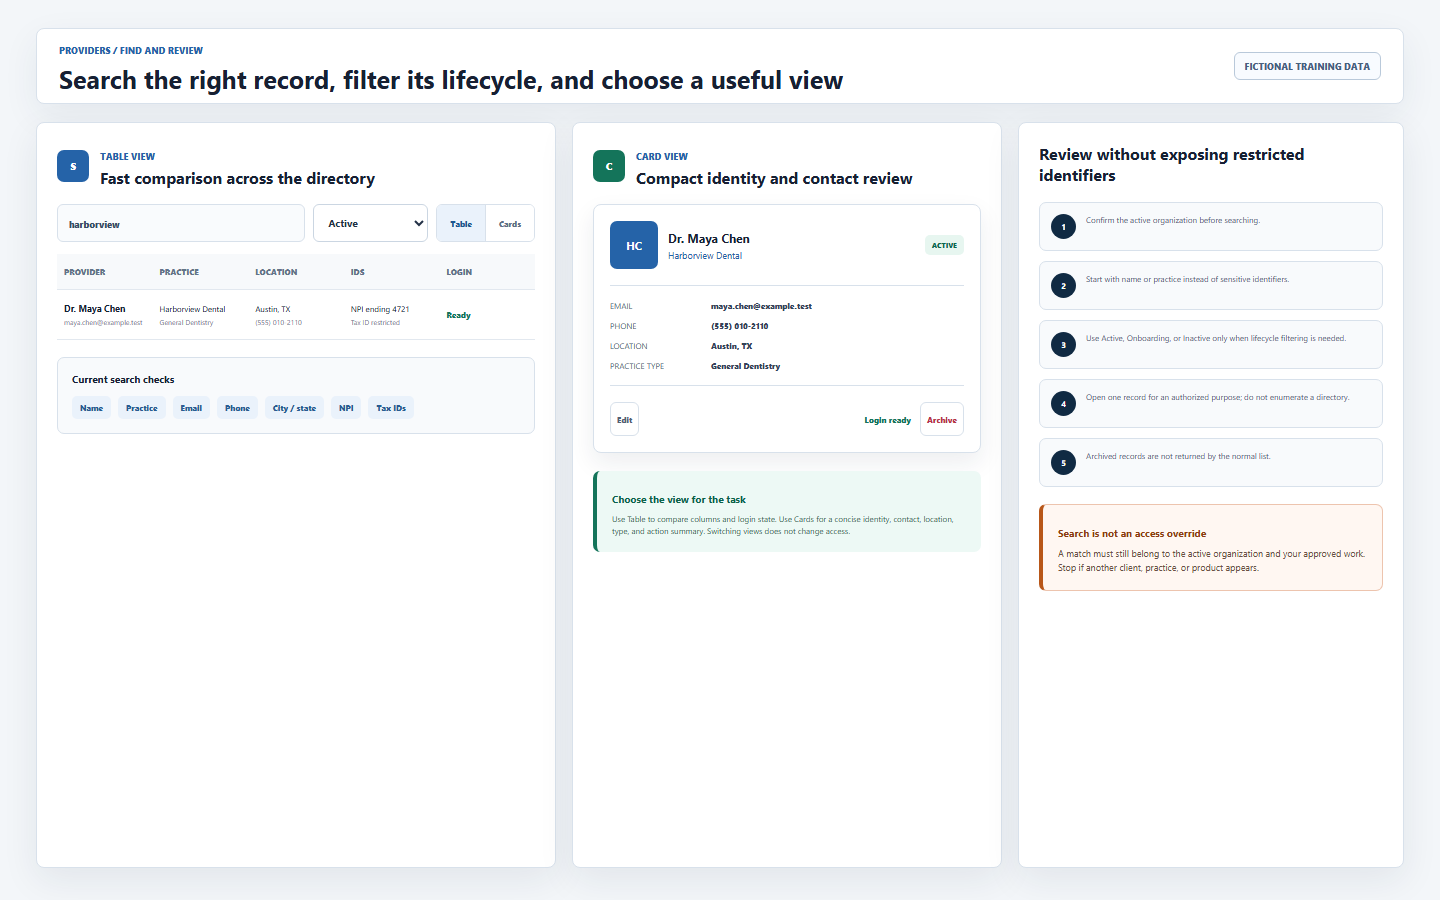
Task: Click the LOCATION column header
Action: (276, 272)
